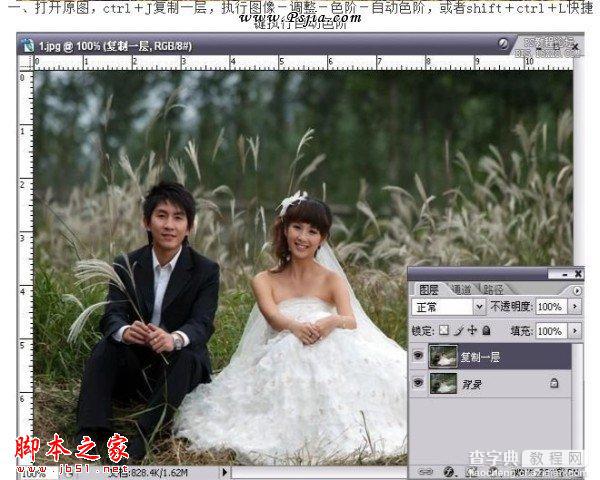Select the 复制一层 layer name
This screenshot has height=480, width=600.
[480, 357]
